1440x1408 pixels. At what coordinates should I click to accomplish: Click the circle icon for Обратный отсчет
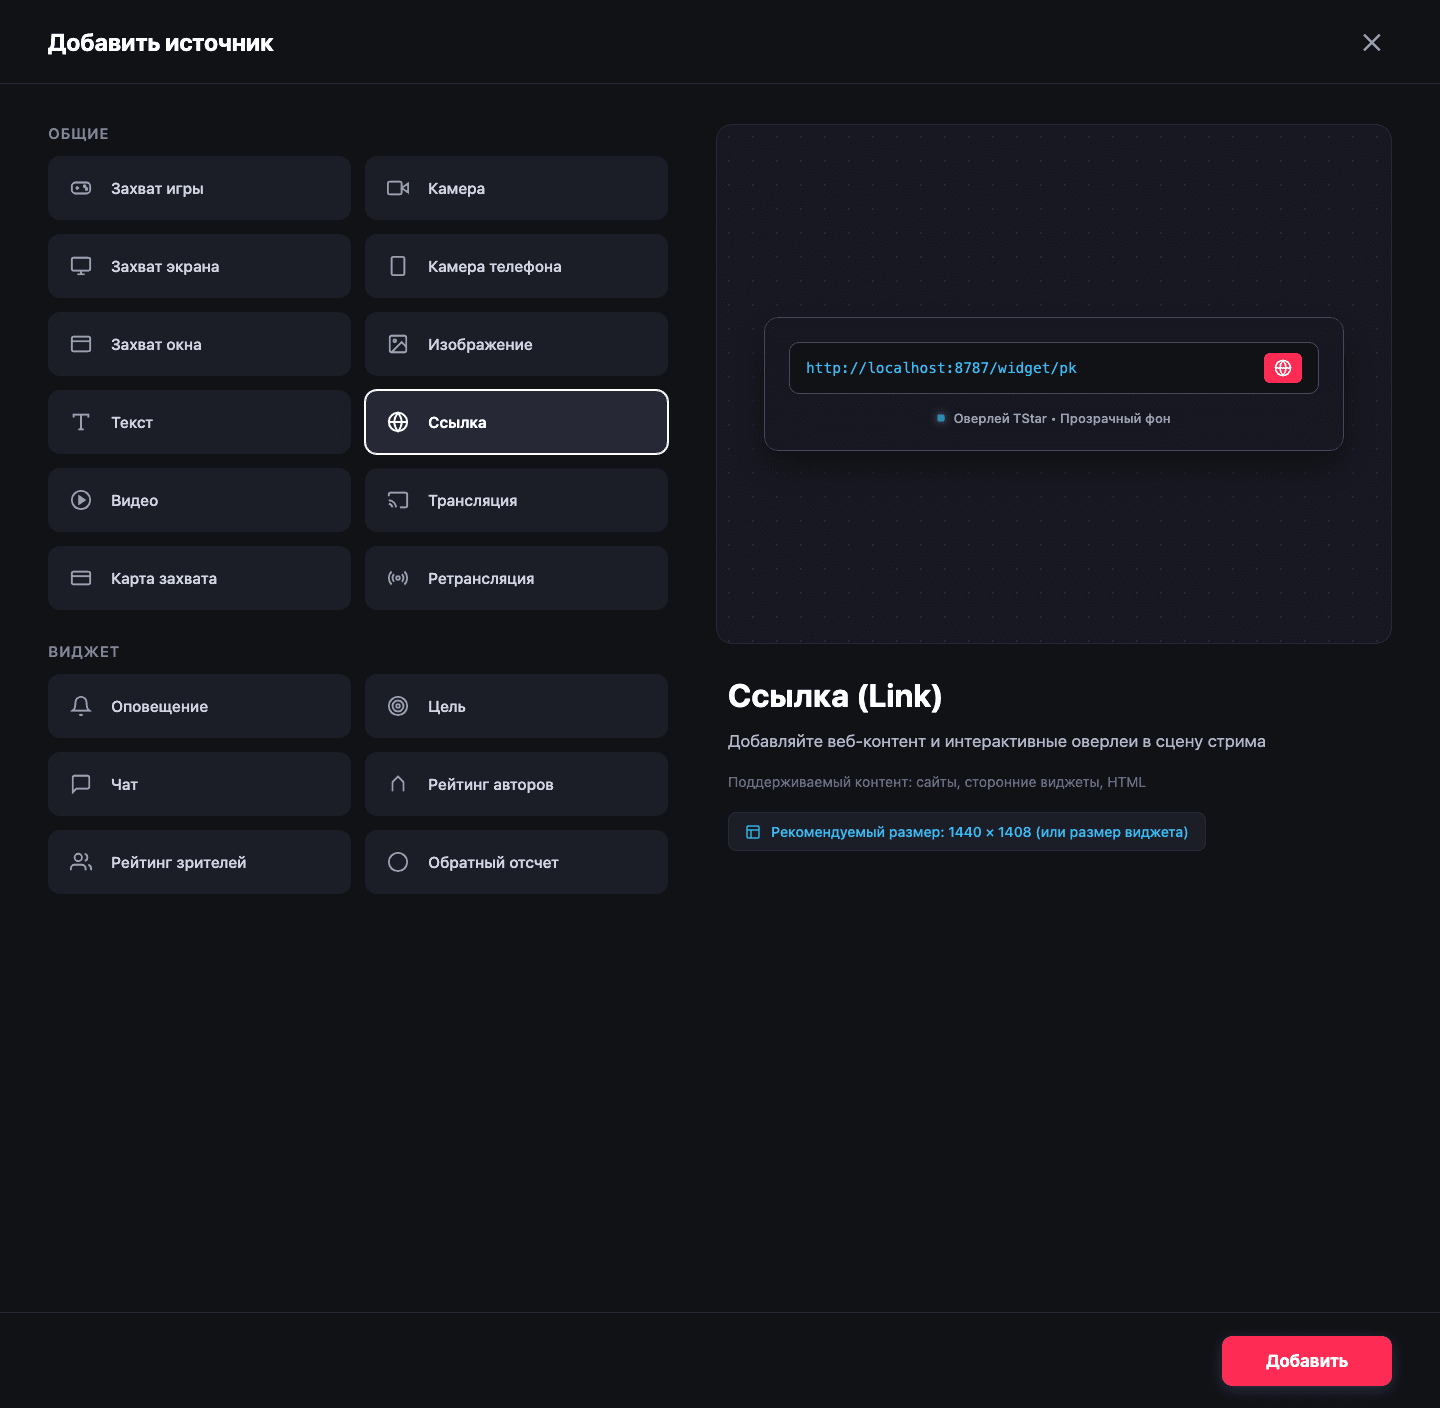tap(398, 862)
